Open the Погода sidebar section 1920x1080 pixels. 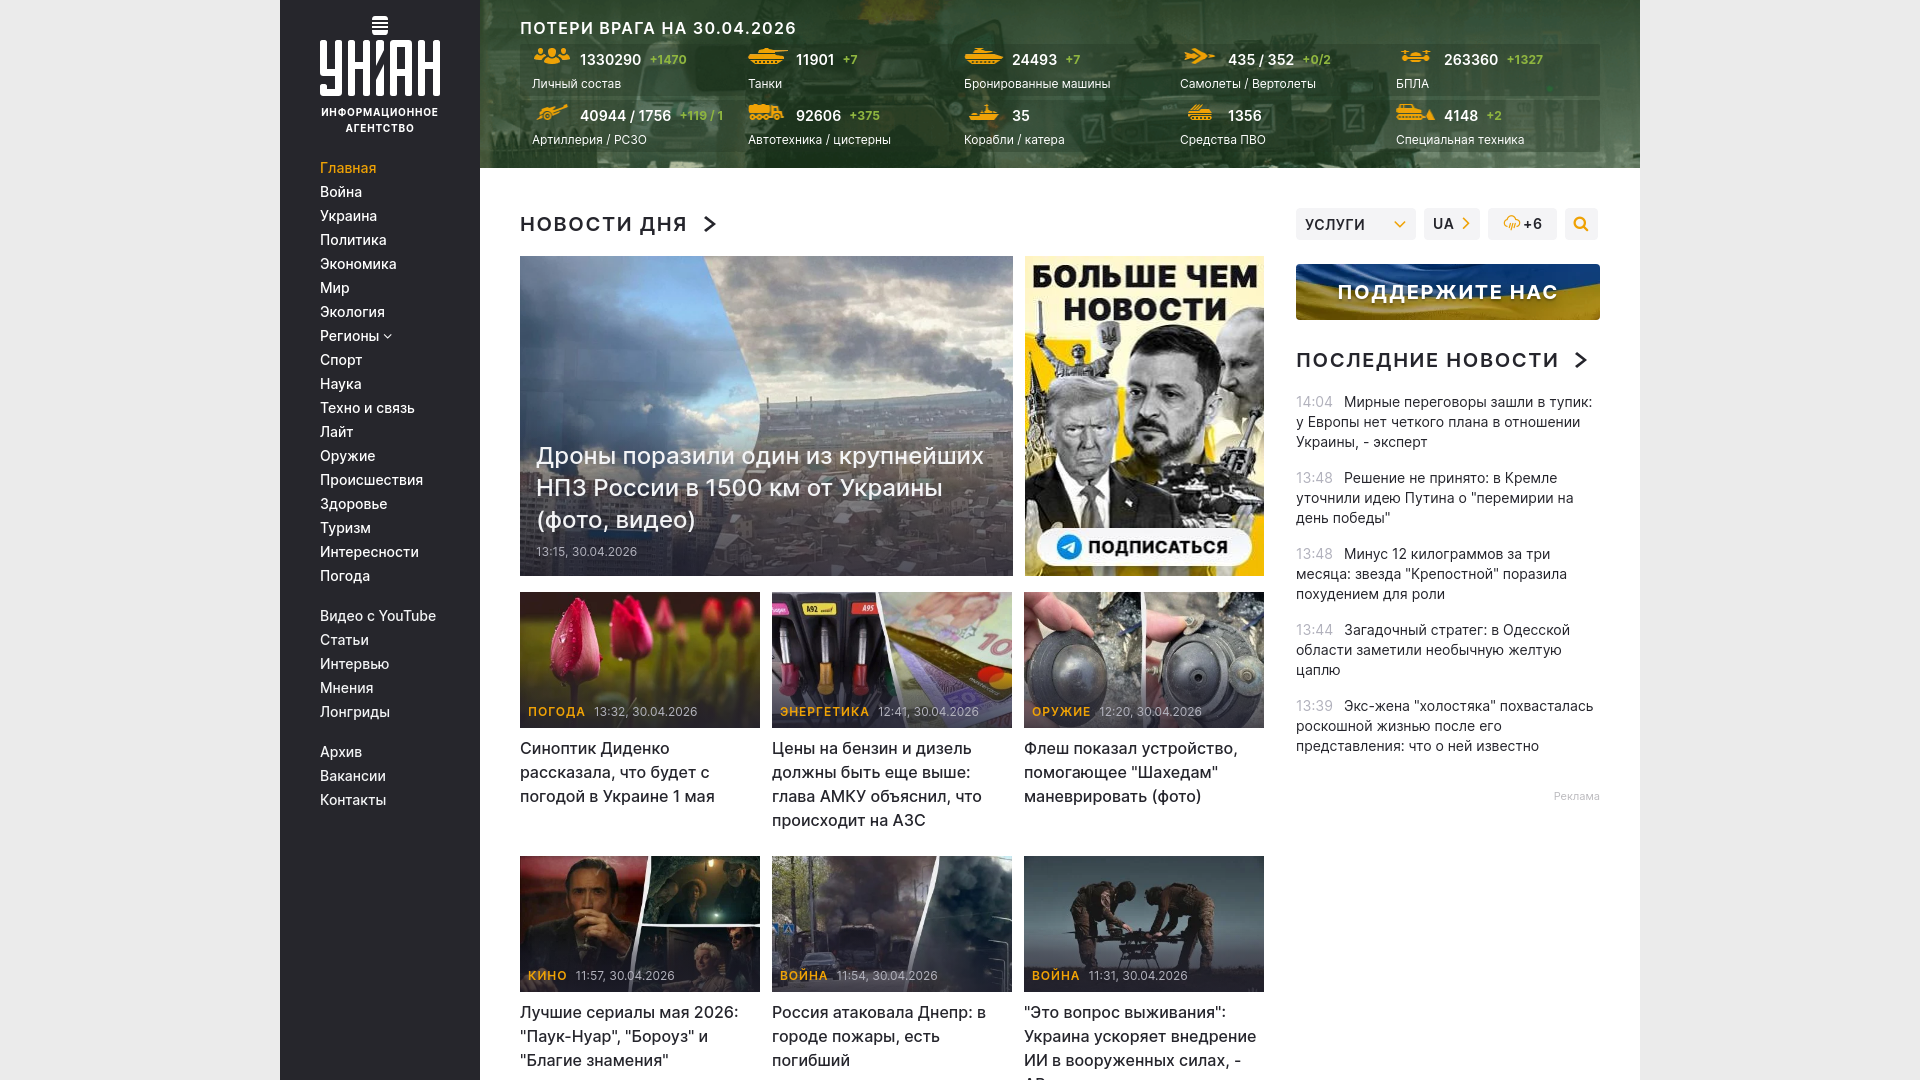tap(345, 576)
